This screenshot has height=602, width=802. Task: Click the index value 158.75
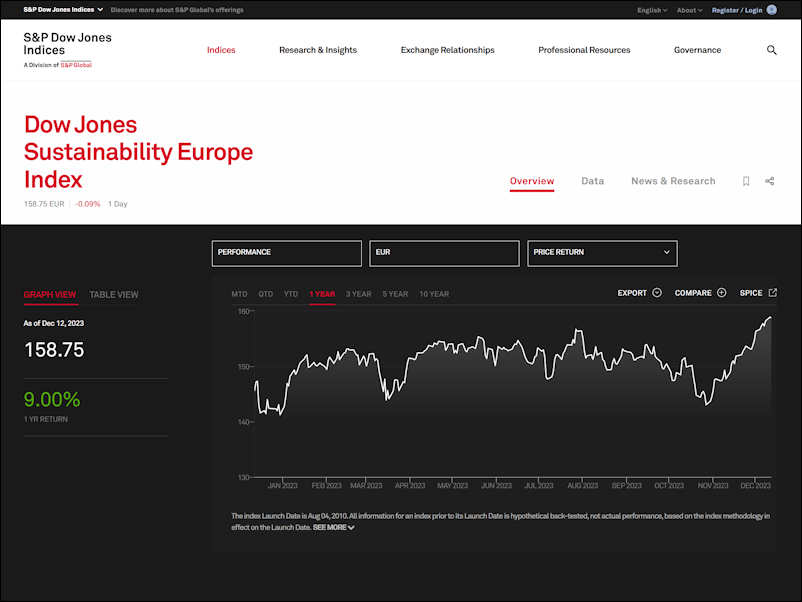[x=54, y=350]
